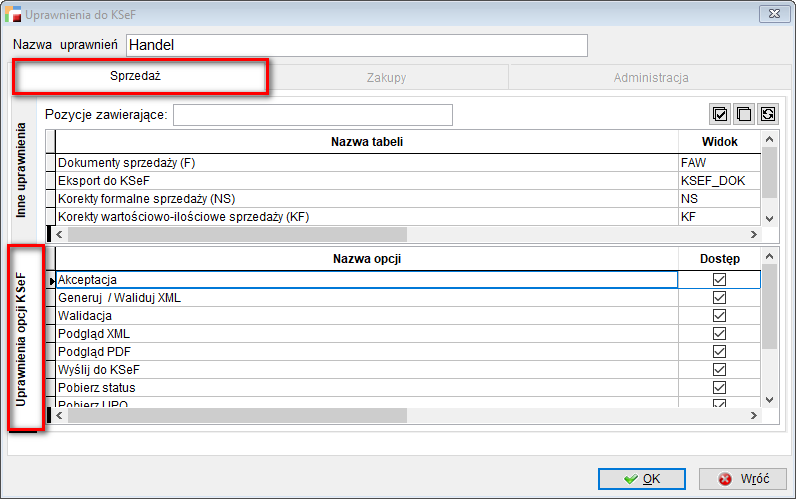Select the Inne uprawnienia vertical tab
The image size is (796, 499).
(22, 170)
